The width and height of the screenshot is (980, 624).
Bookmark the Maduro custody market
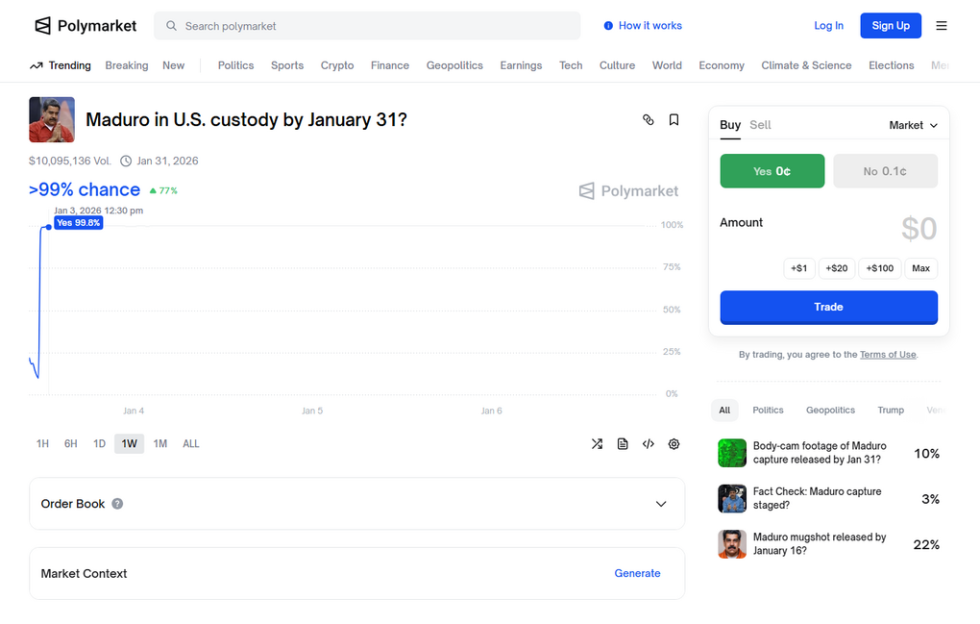[x=674, y=119]
